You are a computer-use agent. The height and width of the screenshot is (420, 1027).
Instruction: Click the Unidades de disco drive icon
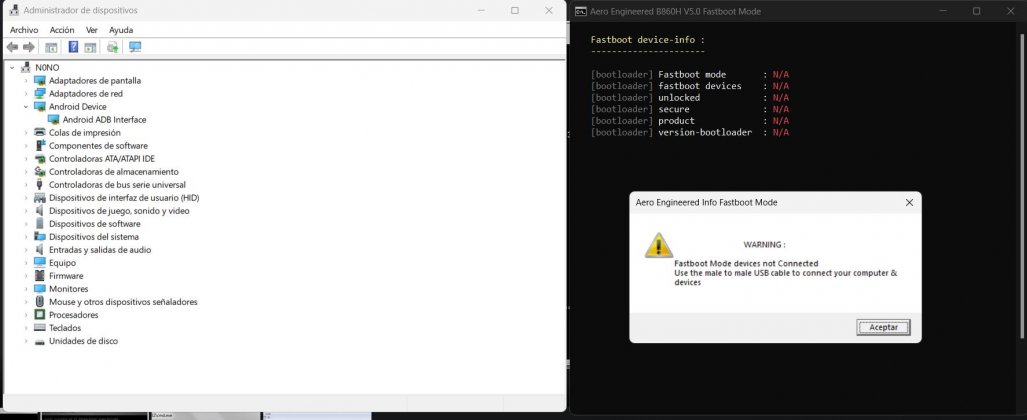click(x=40, y=341)
